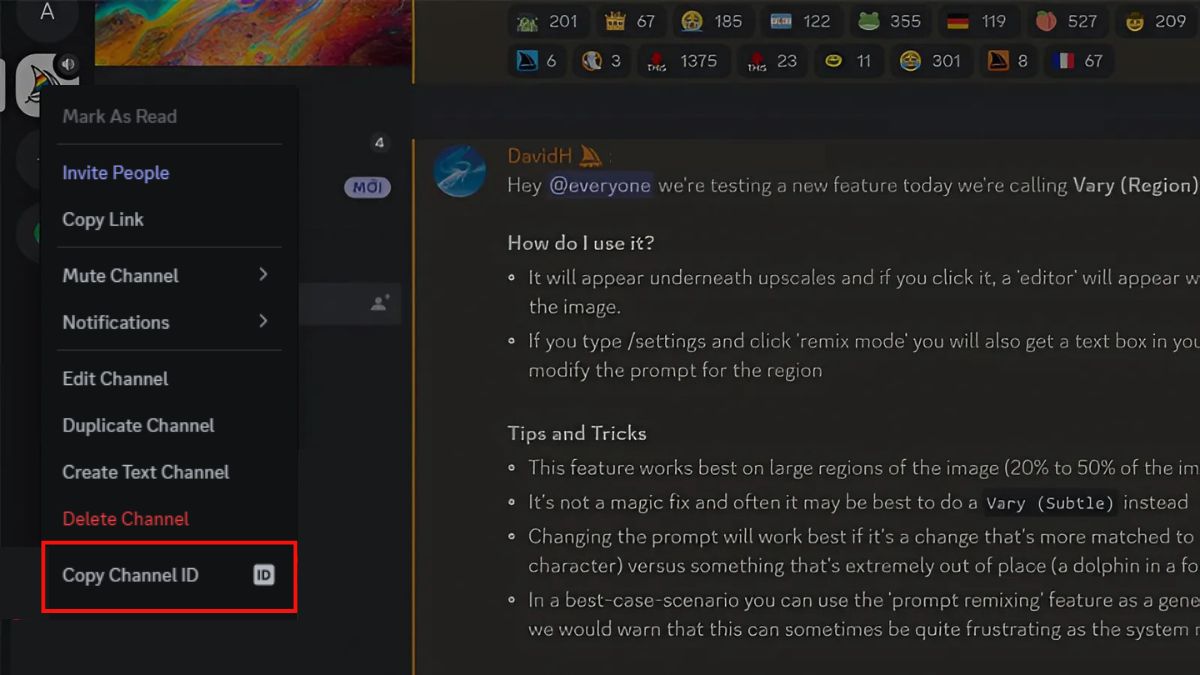Toggle the frog reaction with count 355

click(892, 21)
